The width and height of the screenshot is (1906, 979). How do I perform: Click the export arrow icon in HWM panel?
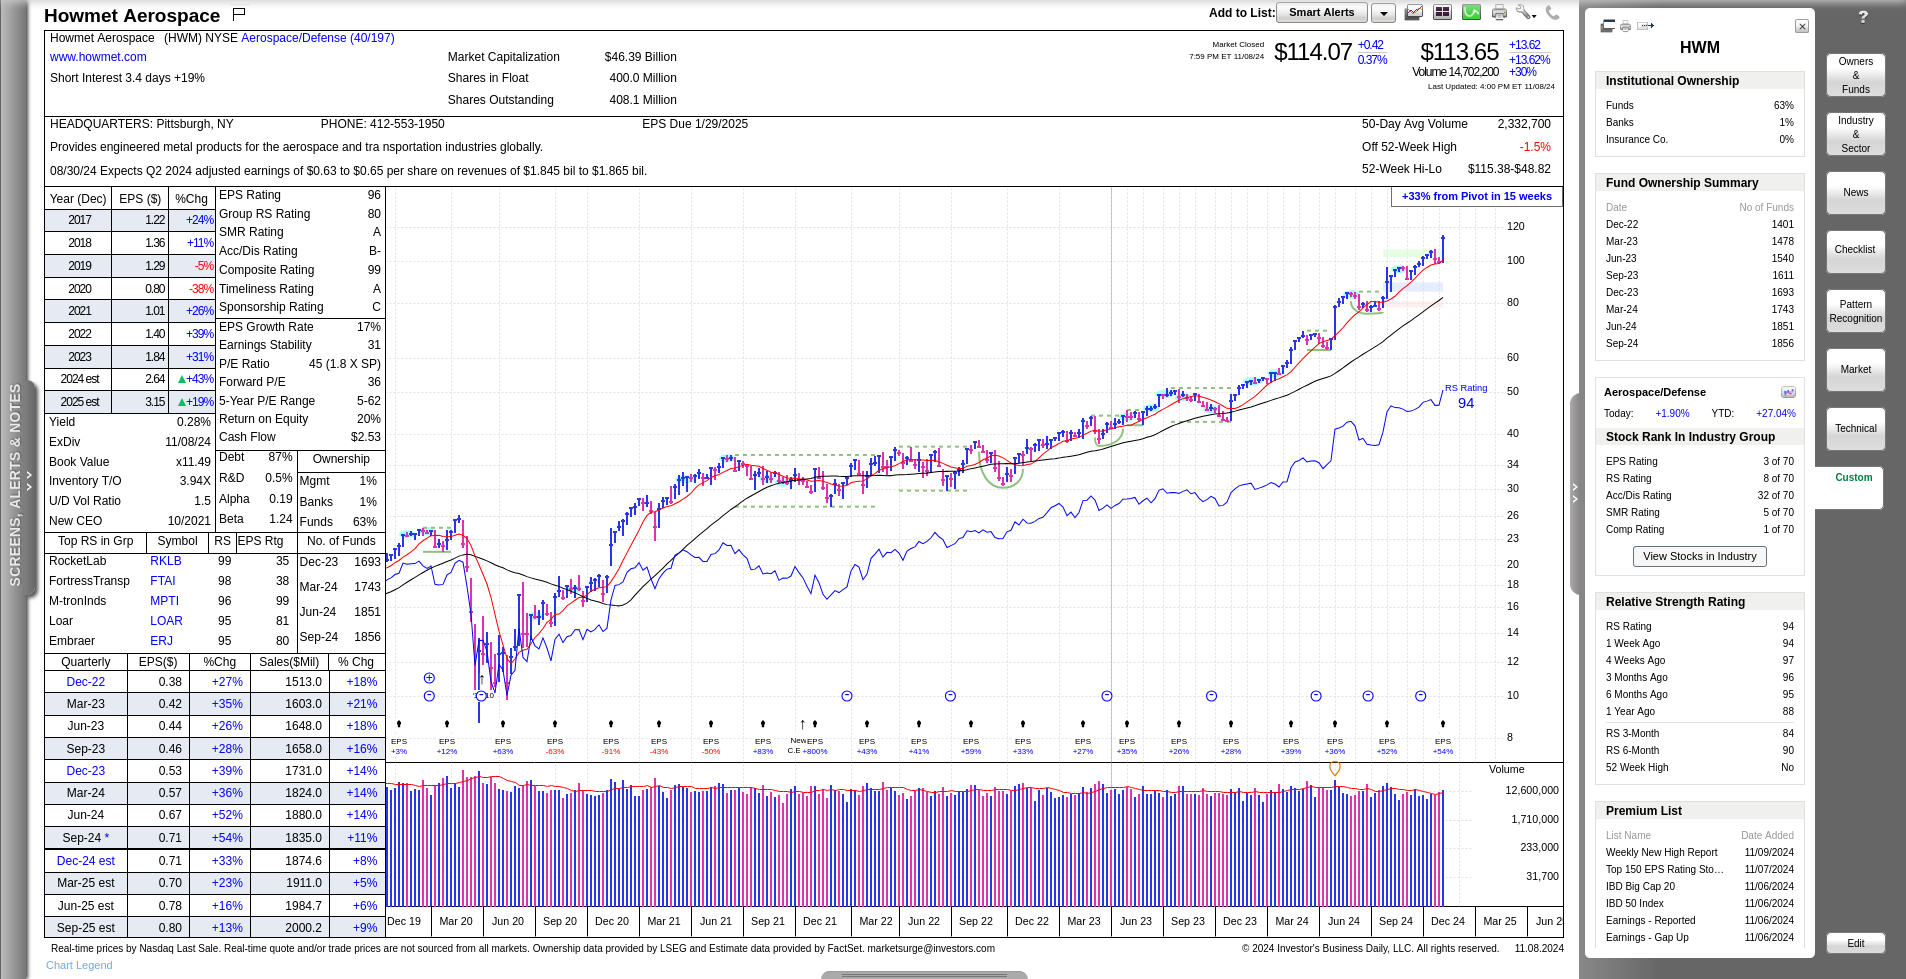click(x=1646, y=26)
